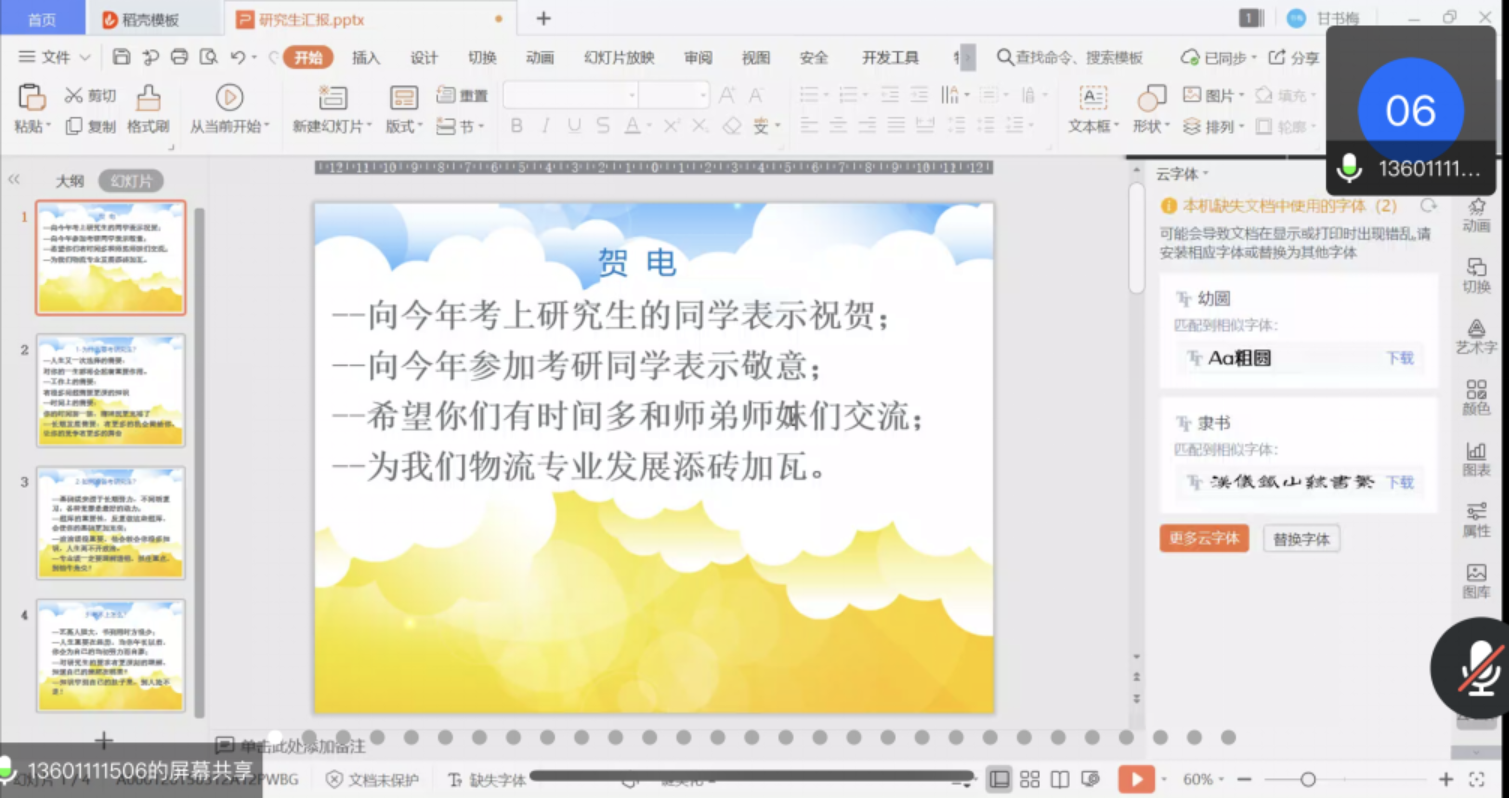
Task: Click the Share (分享) button
Action: click(1294, 58)
